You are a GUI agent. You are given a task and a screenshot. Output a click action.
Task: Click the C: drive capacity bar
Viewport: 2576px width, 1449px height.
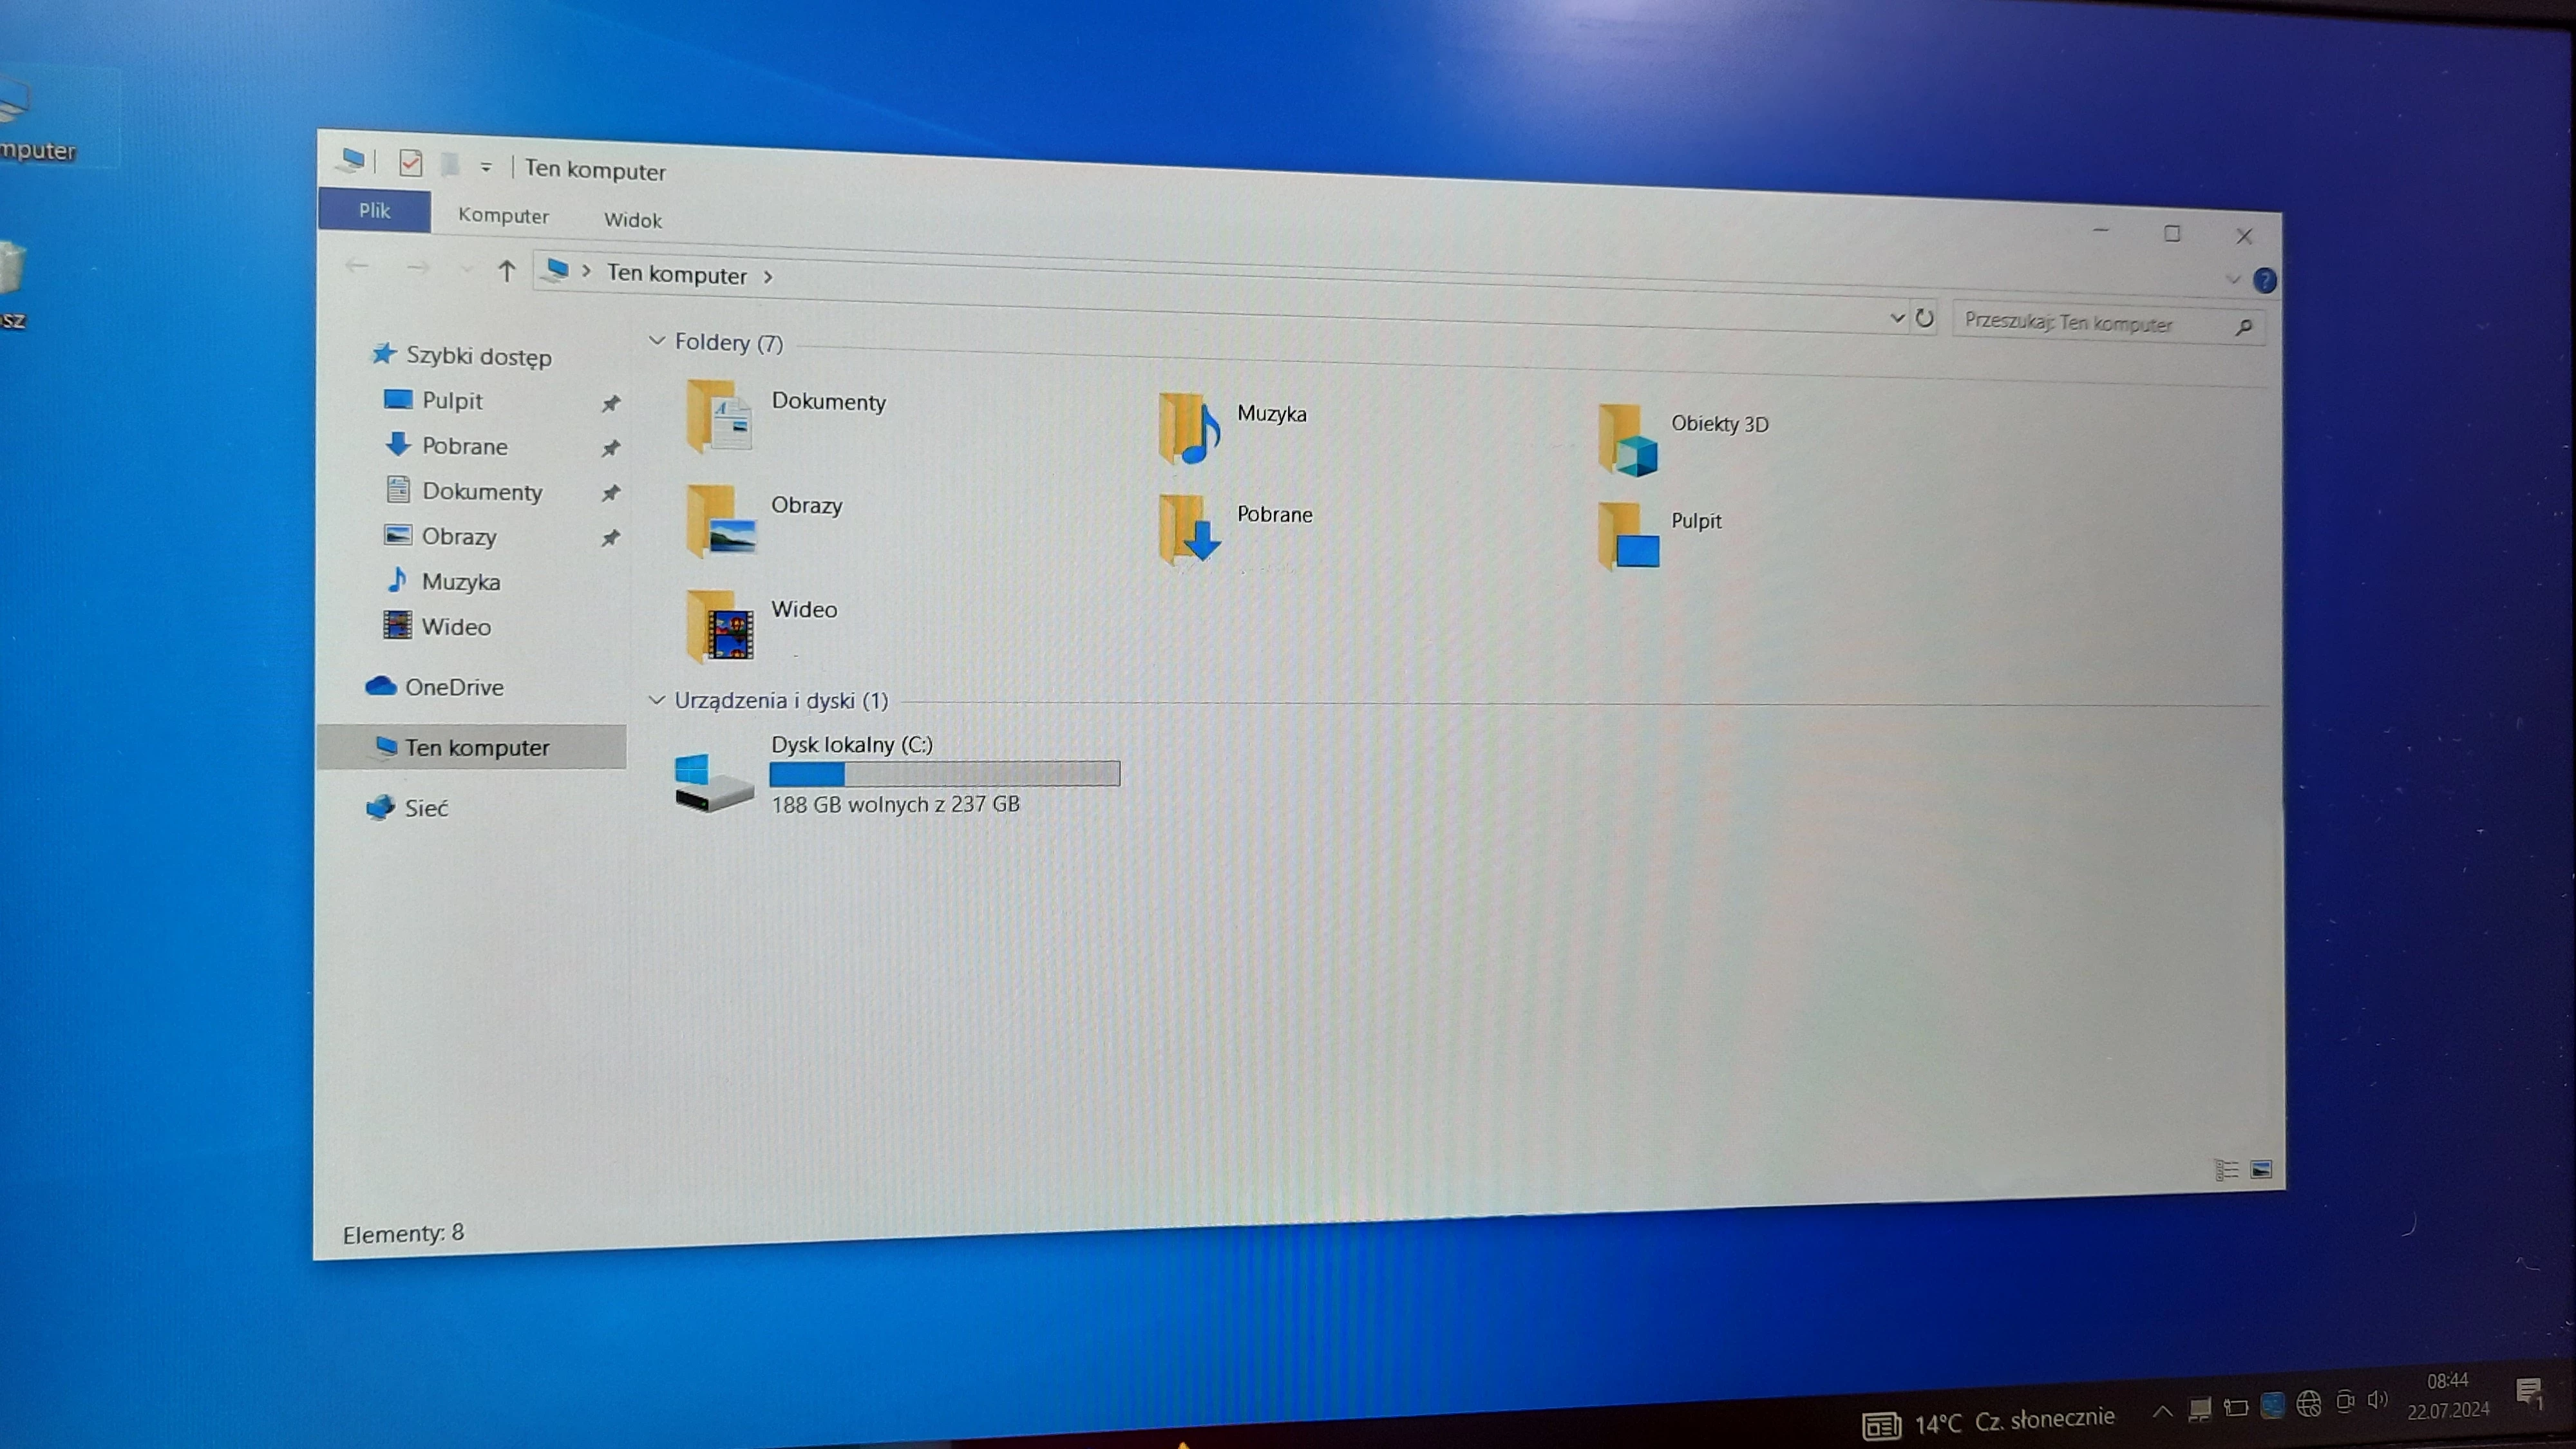click(x=944, y=774)
